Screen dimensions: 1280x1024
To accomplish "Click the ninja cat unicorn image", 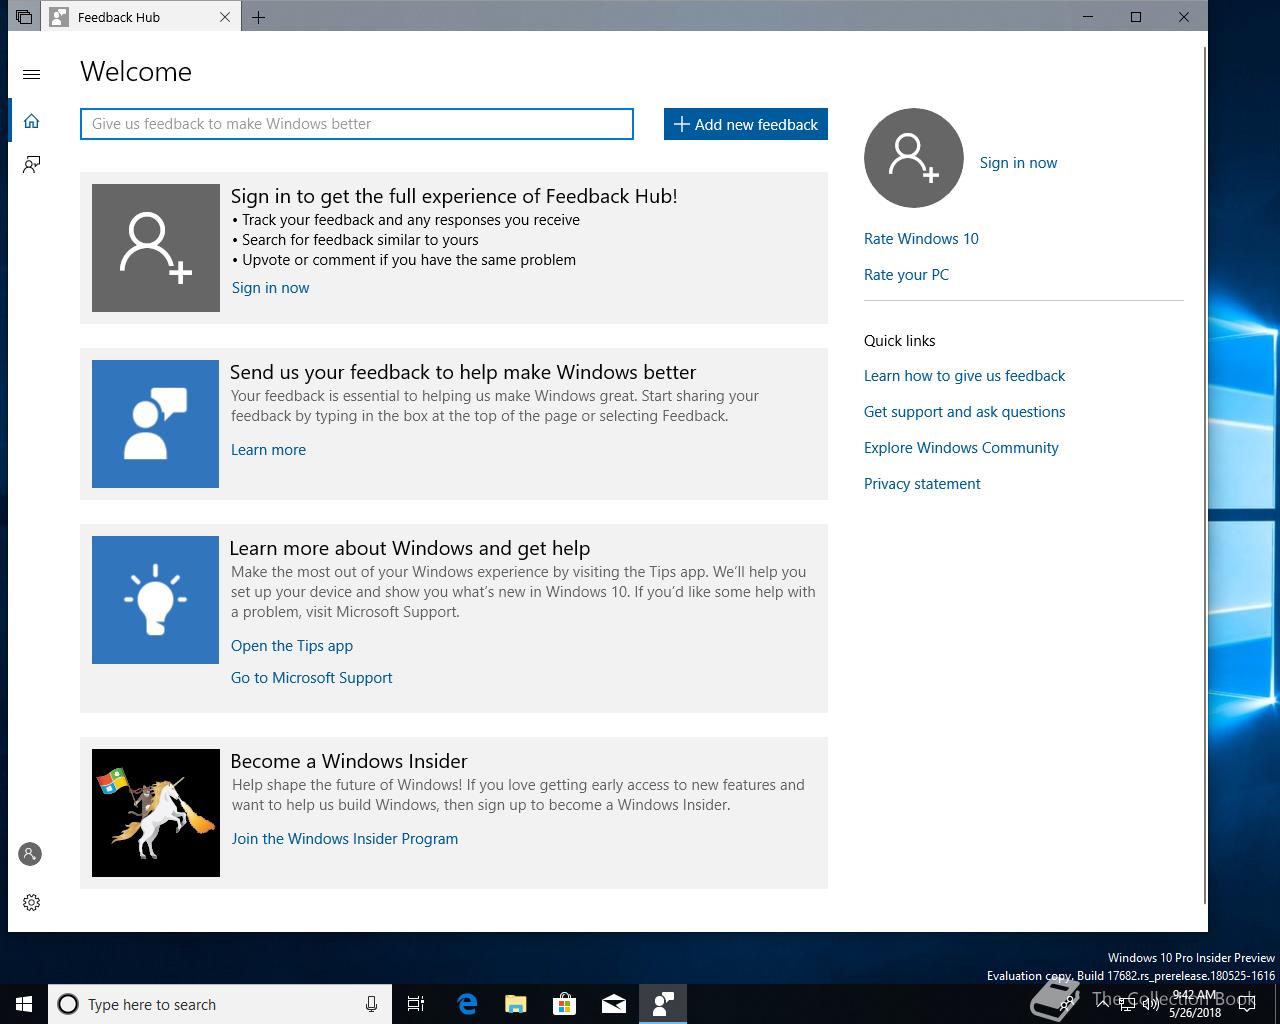I will click(156, 813).
